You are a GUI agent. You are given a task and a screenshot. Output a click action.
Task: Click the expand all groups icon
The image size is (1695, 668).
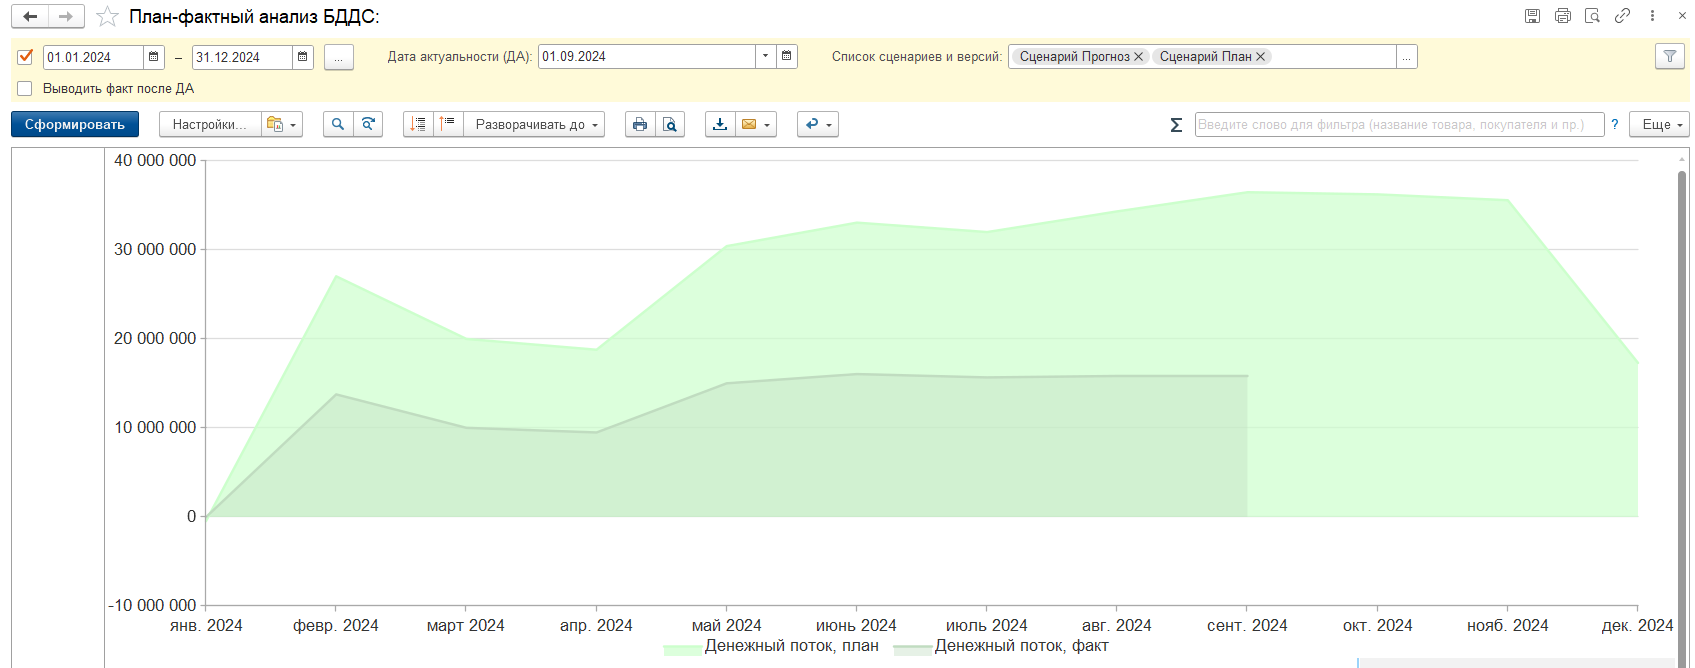(x=418, y=124)
